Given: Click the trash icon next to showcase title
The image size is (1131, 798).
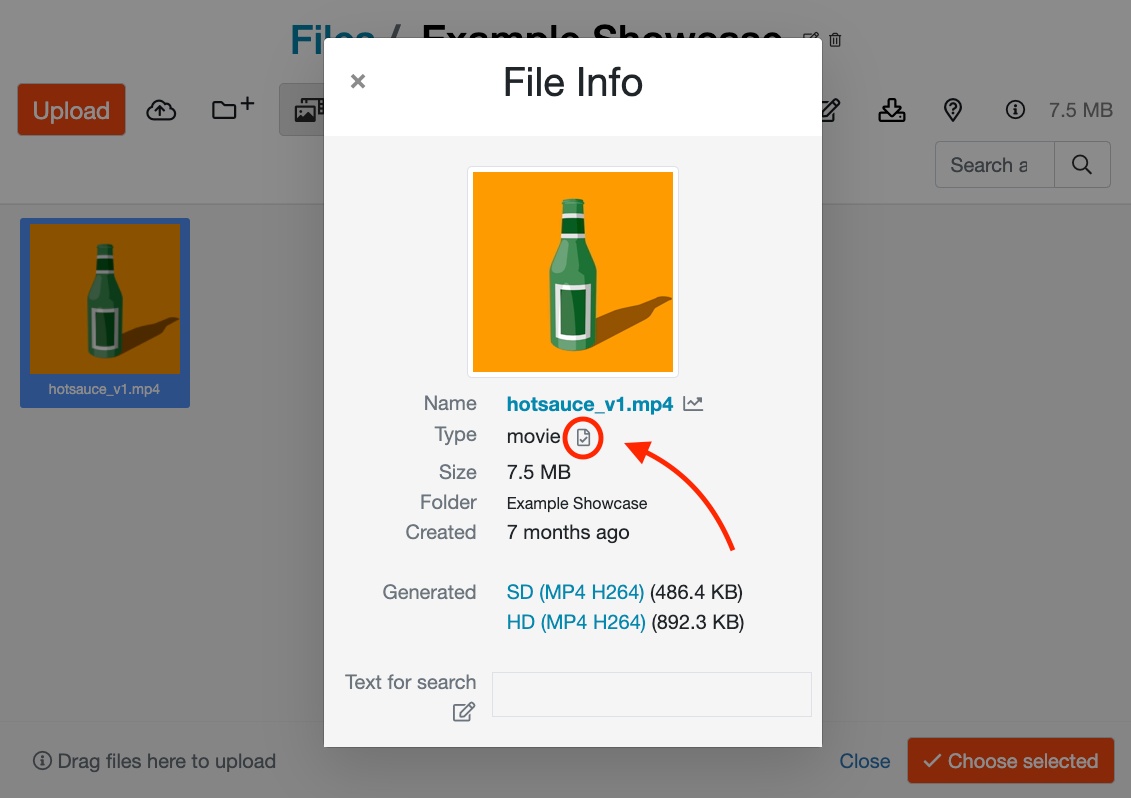Looking at the screenshot, I should point(836,40).
